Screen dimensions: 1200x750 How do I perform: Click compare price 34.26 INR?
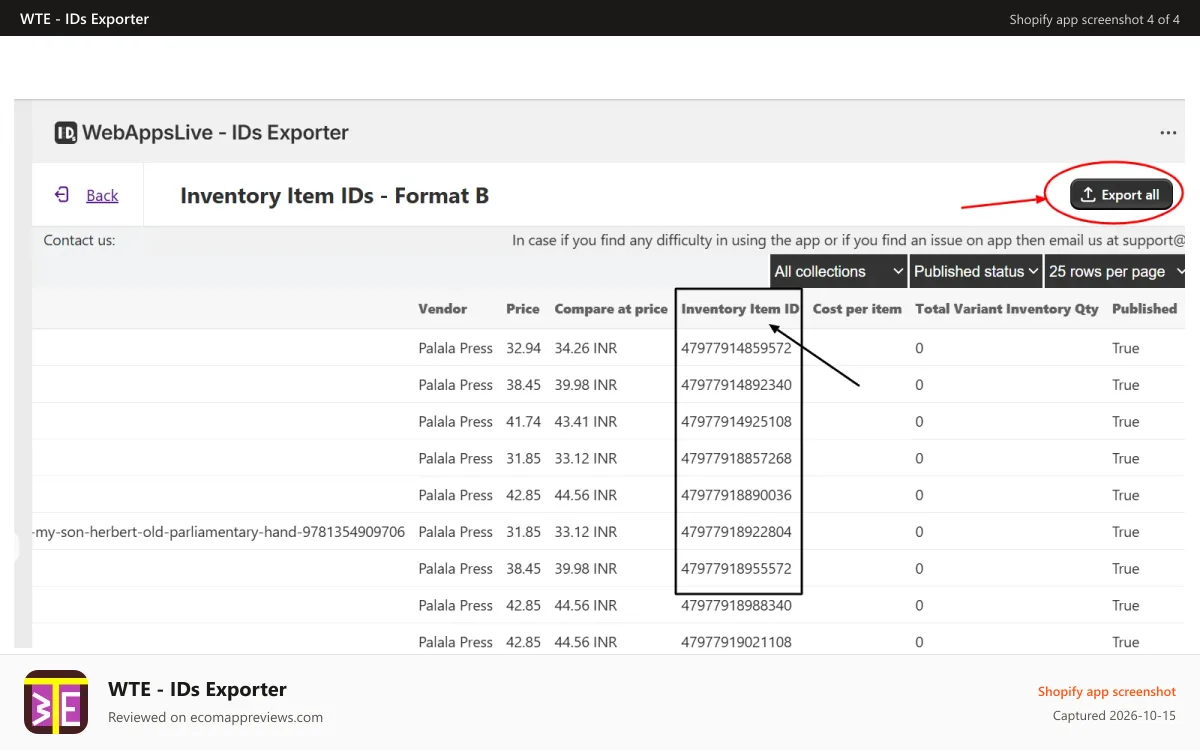point(586,348)
